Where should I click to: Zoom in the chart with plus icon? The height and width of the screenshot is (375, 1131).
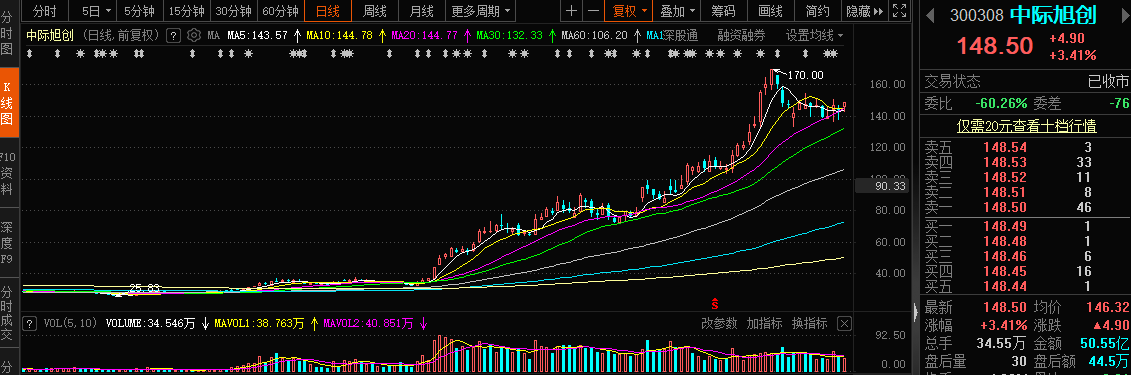[571, 11]
